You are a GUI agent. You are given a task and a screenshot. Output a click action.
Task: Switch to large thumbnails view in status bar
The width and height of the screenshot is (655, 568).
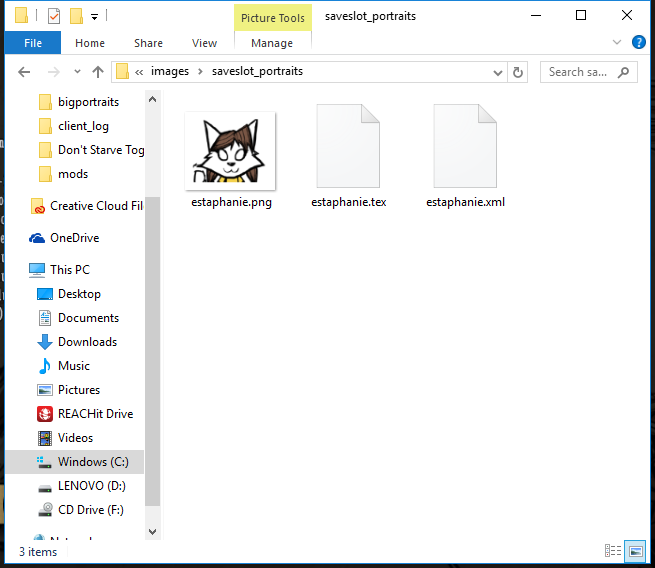pyautogui.click(x=634, y=551)
